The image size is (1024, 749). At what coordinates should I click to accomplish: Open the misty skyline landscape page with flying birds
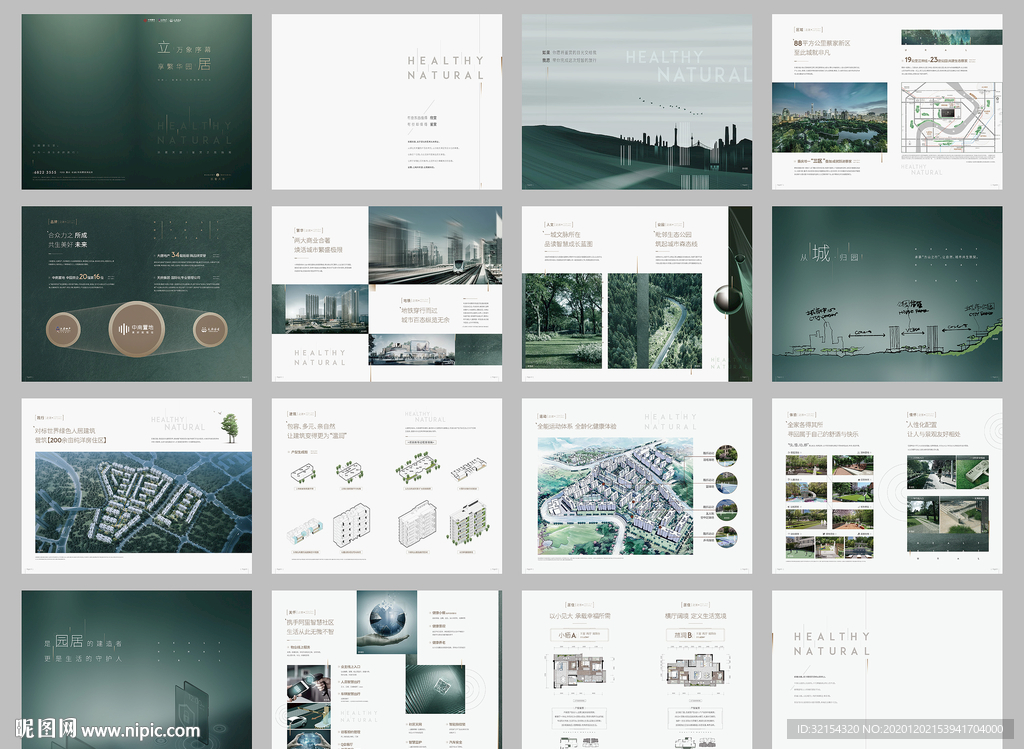637,102
